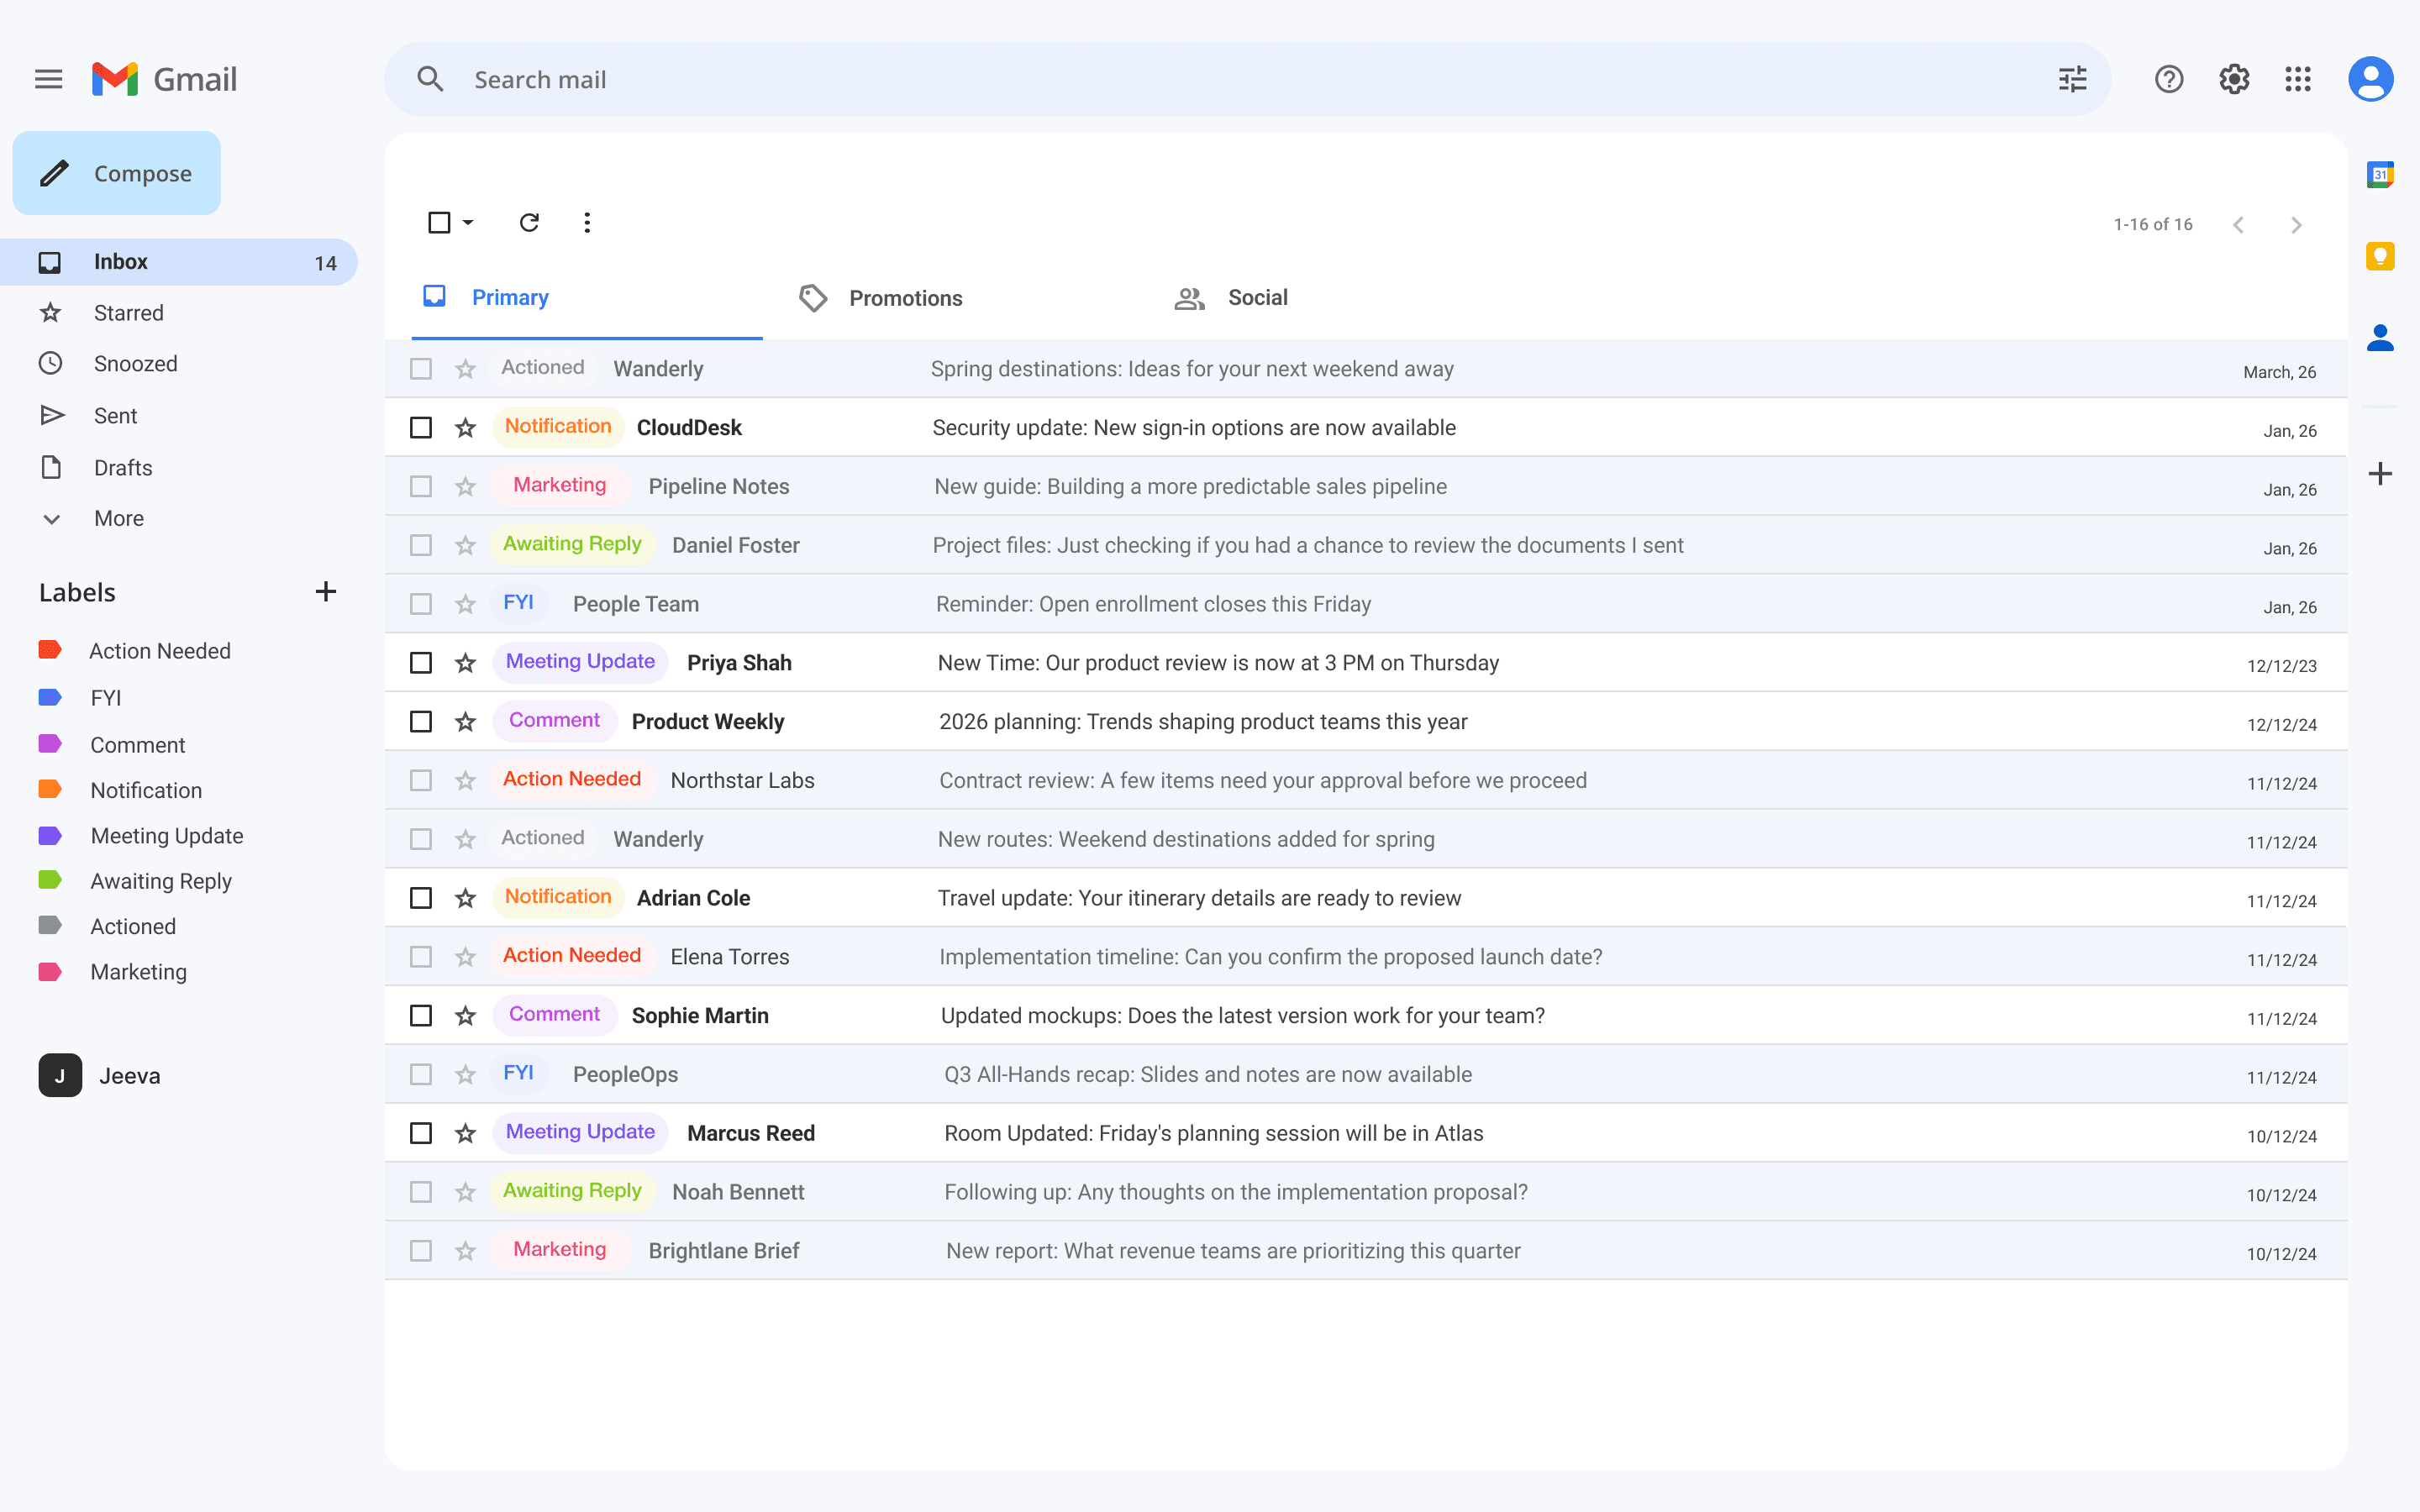
Task: Star the Marcus Reed email
Action: (x=465, y=1133)
